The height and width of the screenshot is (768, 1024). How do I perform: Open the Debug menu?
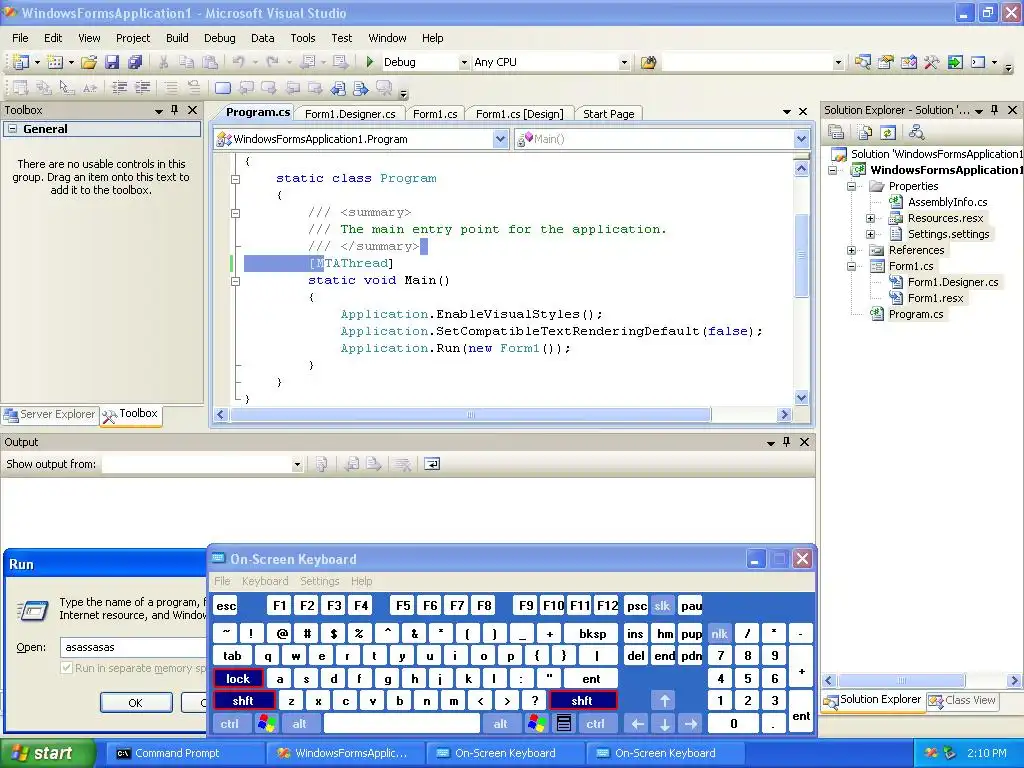pos(219,38)
